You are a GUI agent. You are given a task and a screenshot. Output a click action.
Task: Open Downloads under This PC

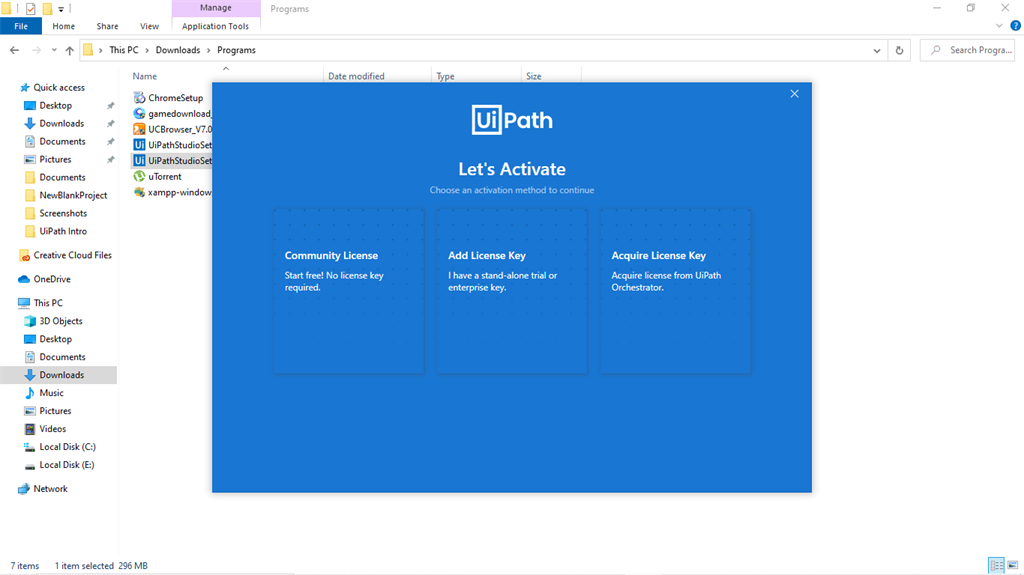pos(61,375)
